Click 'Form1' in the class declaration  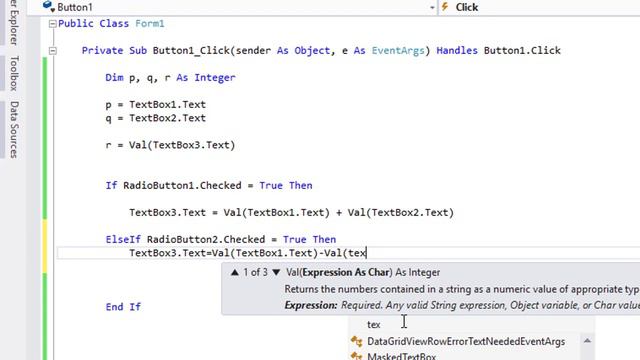click(x=150, y=24)
